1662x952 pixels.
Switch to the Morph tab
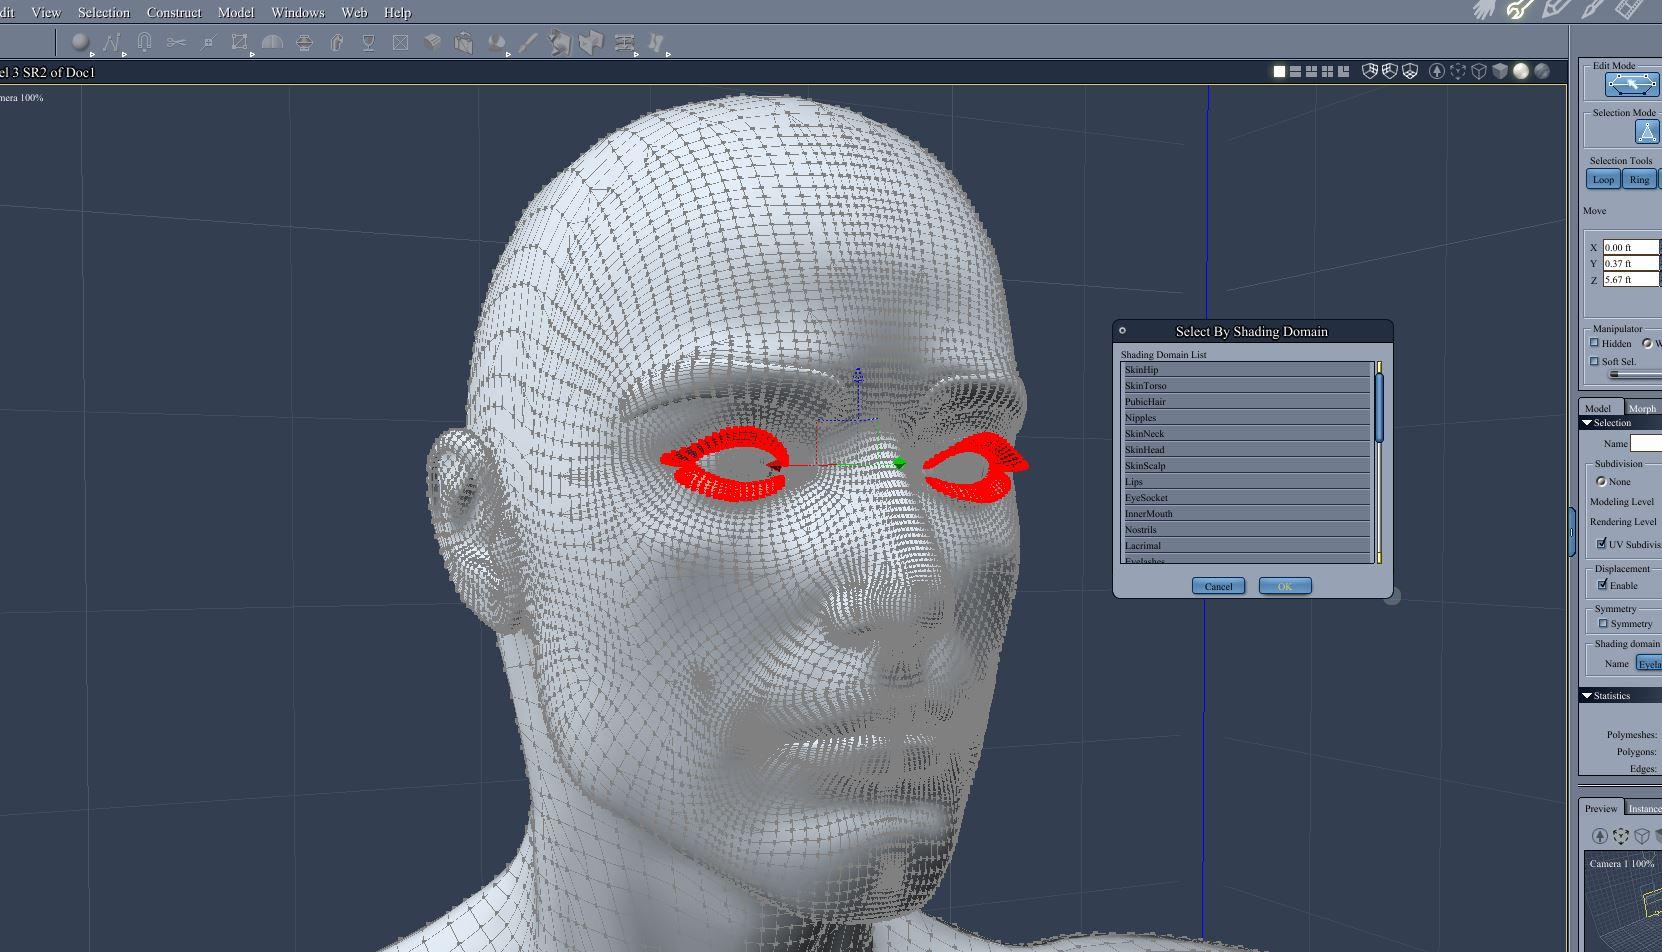click(1642, 408)
